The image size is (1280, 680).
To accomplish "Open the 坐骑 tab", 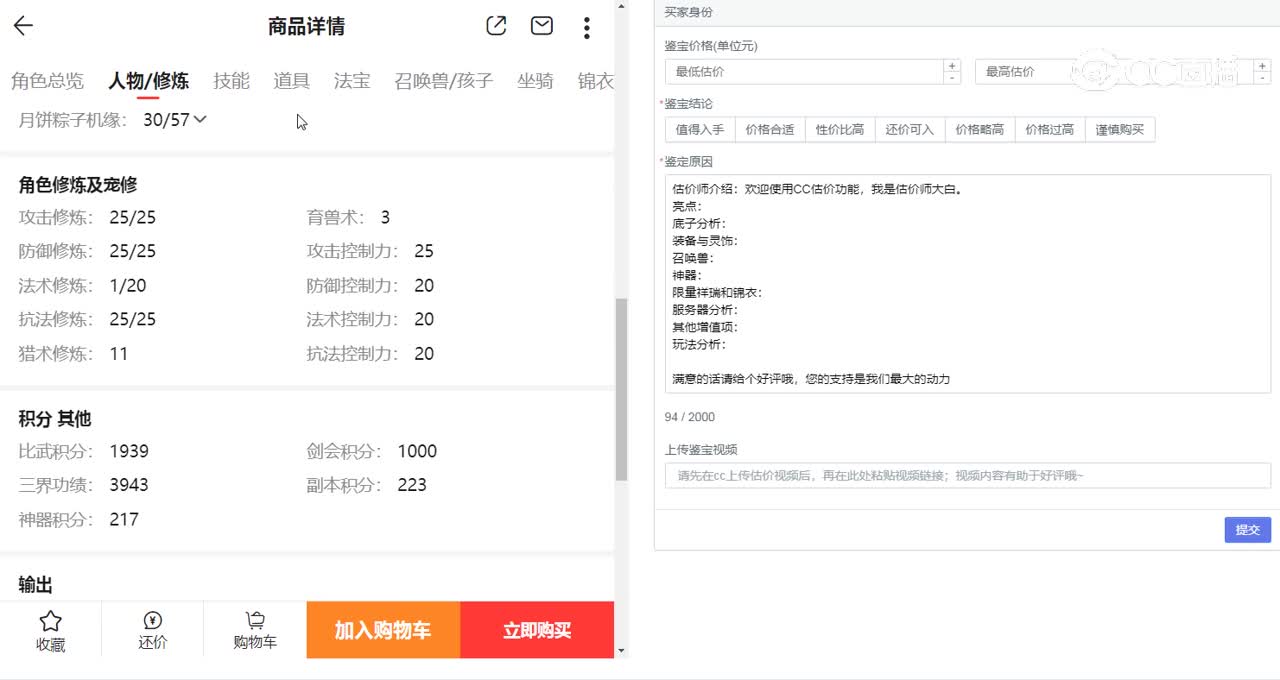I will pyautogui.click(x=535, y=81).
